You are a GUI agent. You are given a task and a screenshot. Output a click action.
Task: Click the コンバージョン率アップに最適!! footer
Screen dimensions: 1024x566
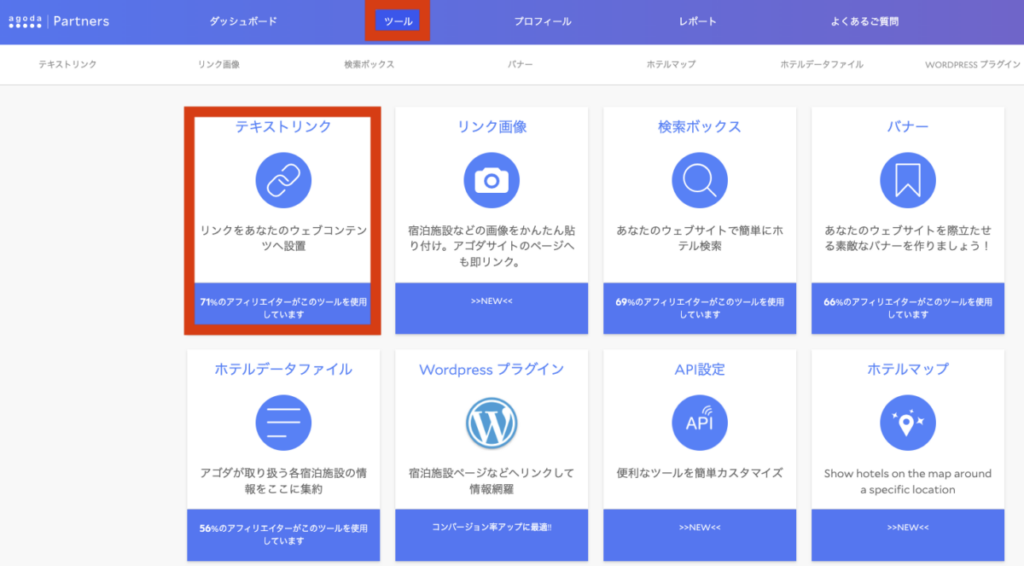(x=491, y=535)
